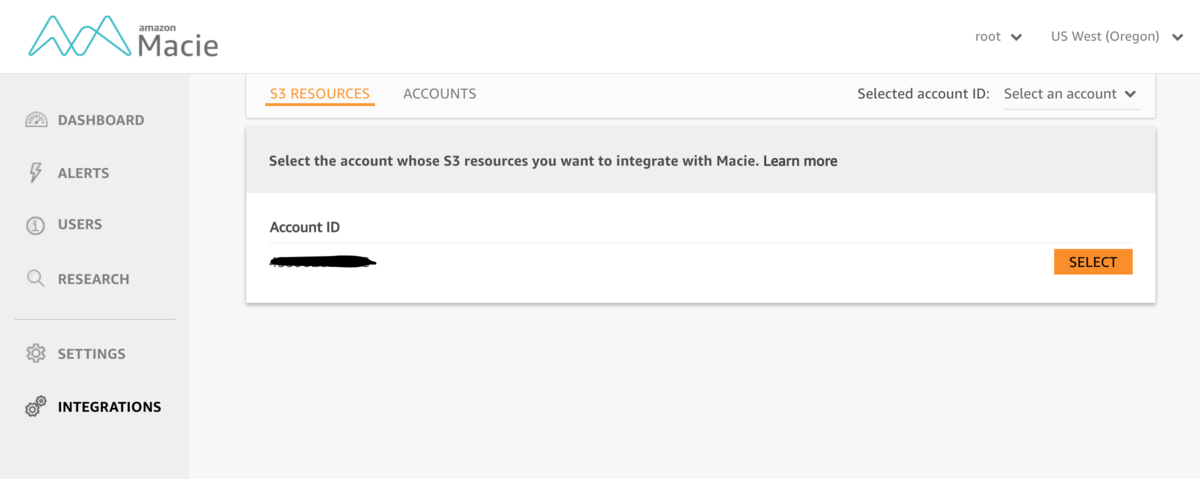Follow the Learn more link
The image size is (1200, 479).
[800, 161]
